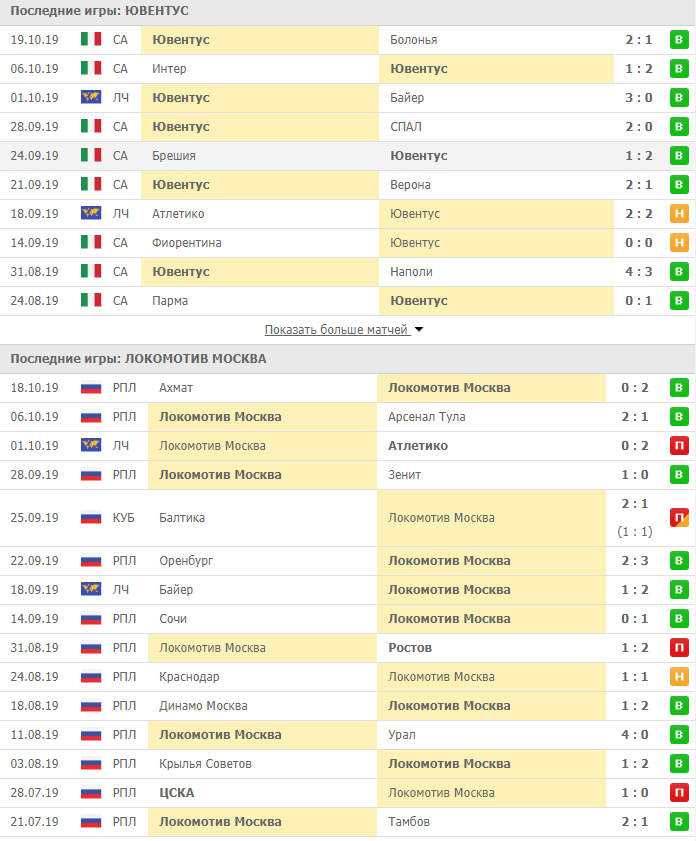
Task: Click the team name Арсенал Тула
Action: [427, 417]
